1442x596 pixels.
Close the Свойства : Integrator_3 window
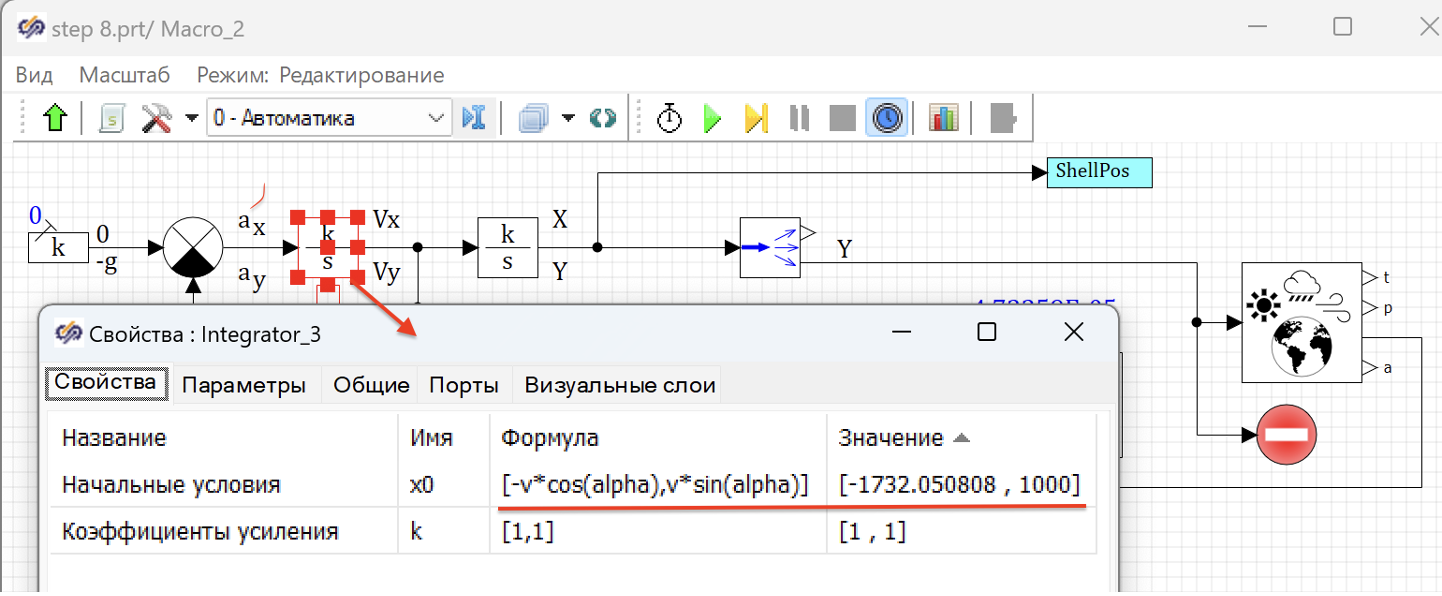[x=1074, y=332]
